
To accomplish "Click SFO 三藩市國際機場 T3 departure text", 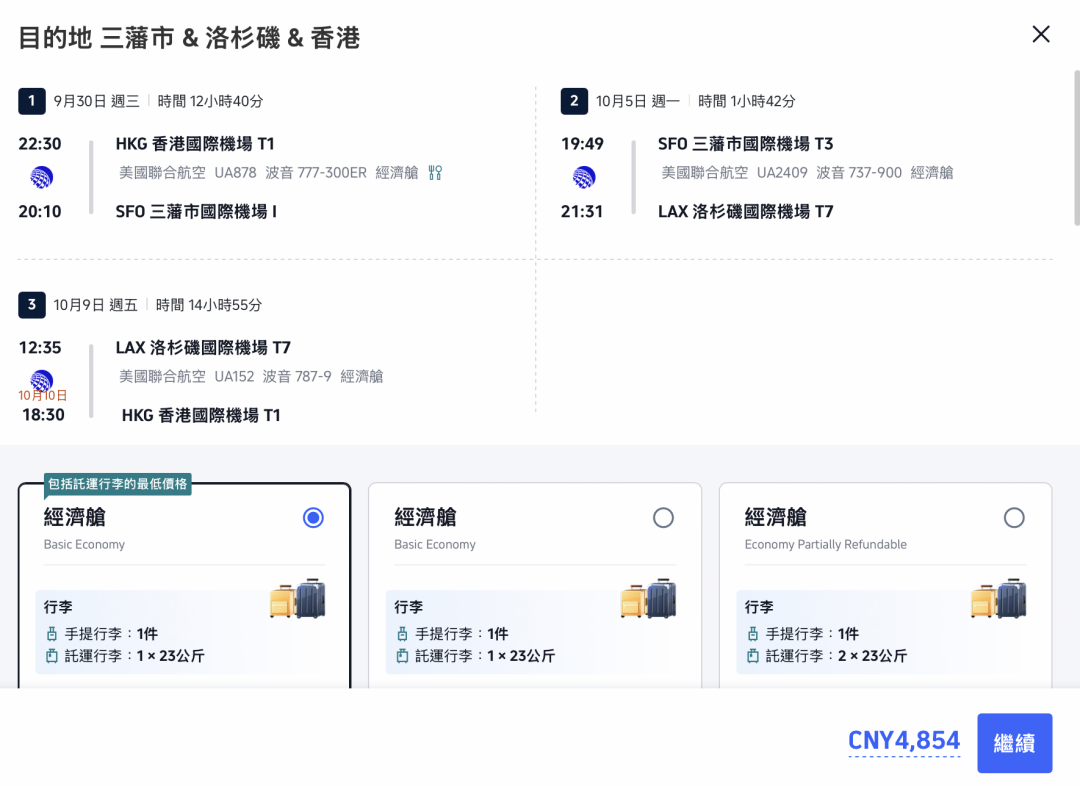I will pyautogui.click(x=745, y=144).
